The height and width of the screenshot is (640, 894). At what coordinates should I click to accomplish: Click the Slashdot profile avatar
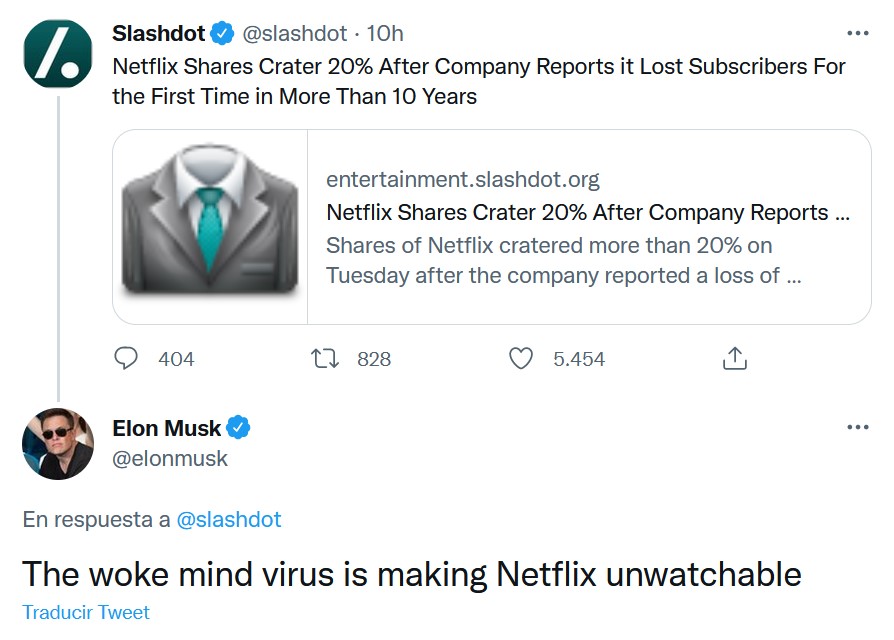tap(58, 54)
